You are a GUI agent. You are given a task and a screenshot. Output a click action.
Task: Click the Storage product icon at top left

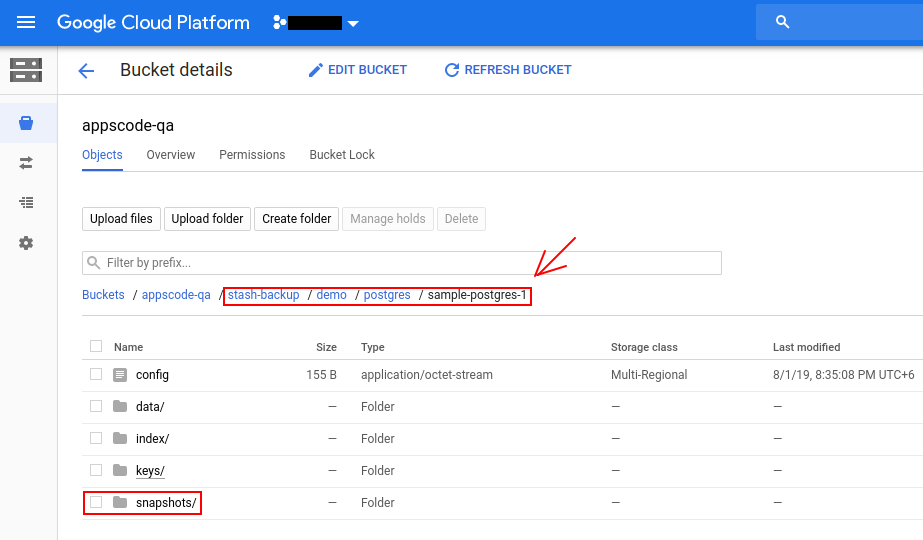[x=26, y=70]
